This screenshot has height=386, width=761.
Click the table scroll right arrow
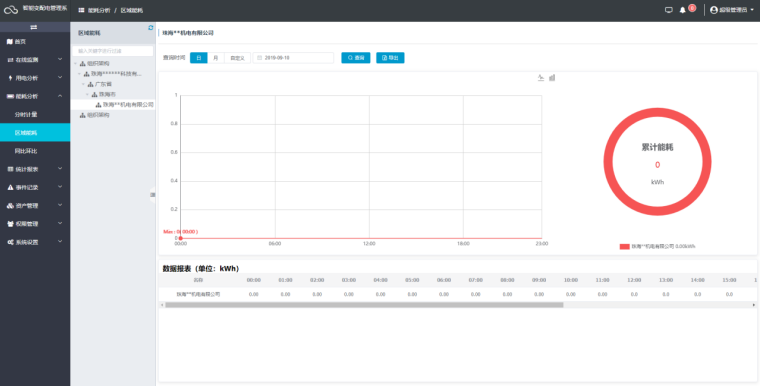(754, 305)
